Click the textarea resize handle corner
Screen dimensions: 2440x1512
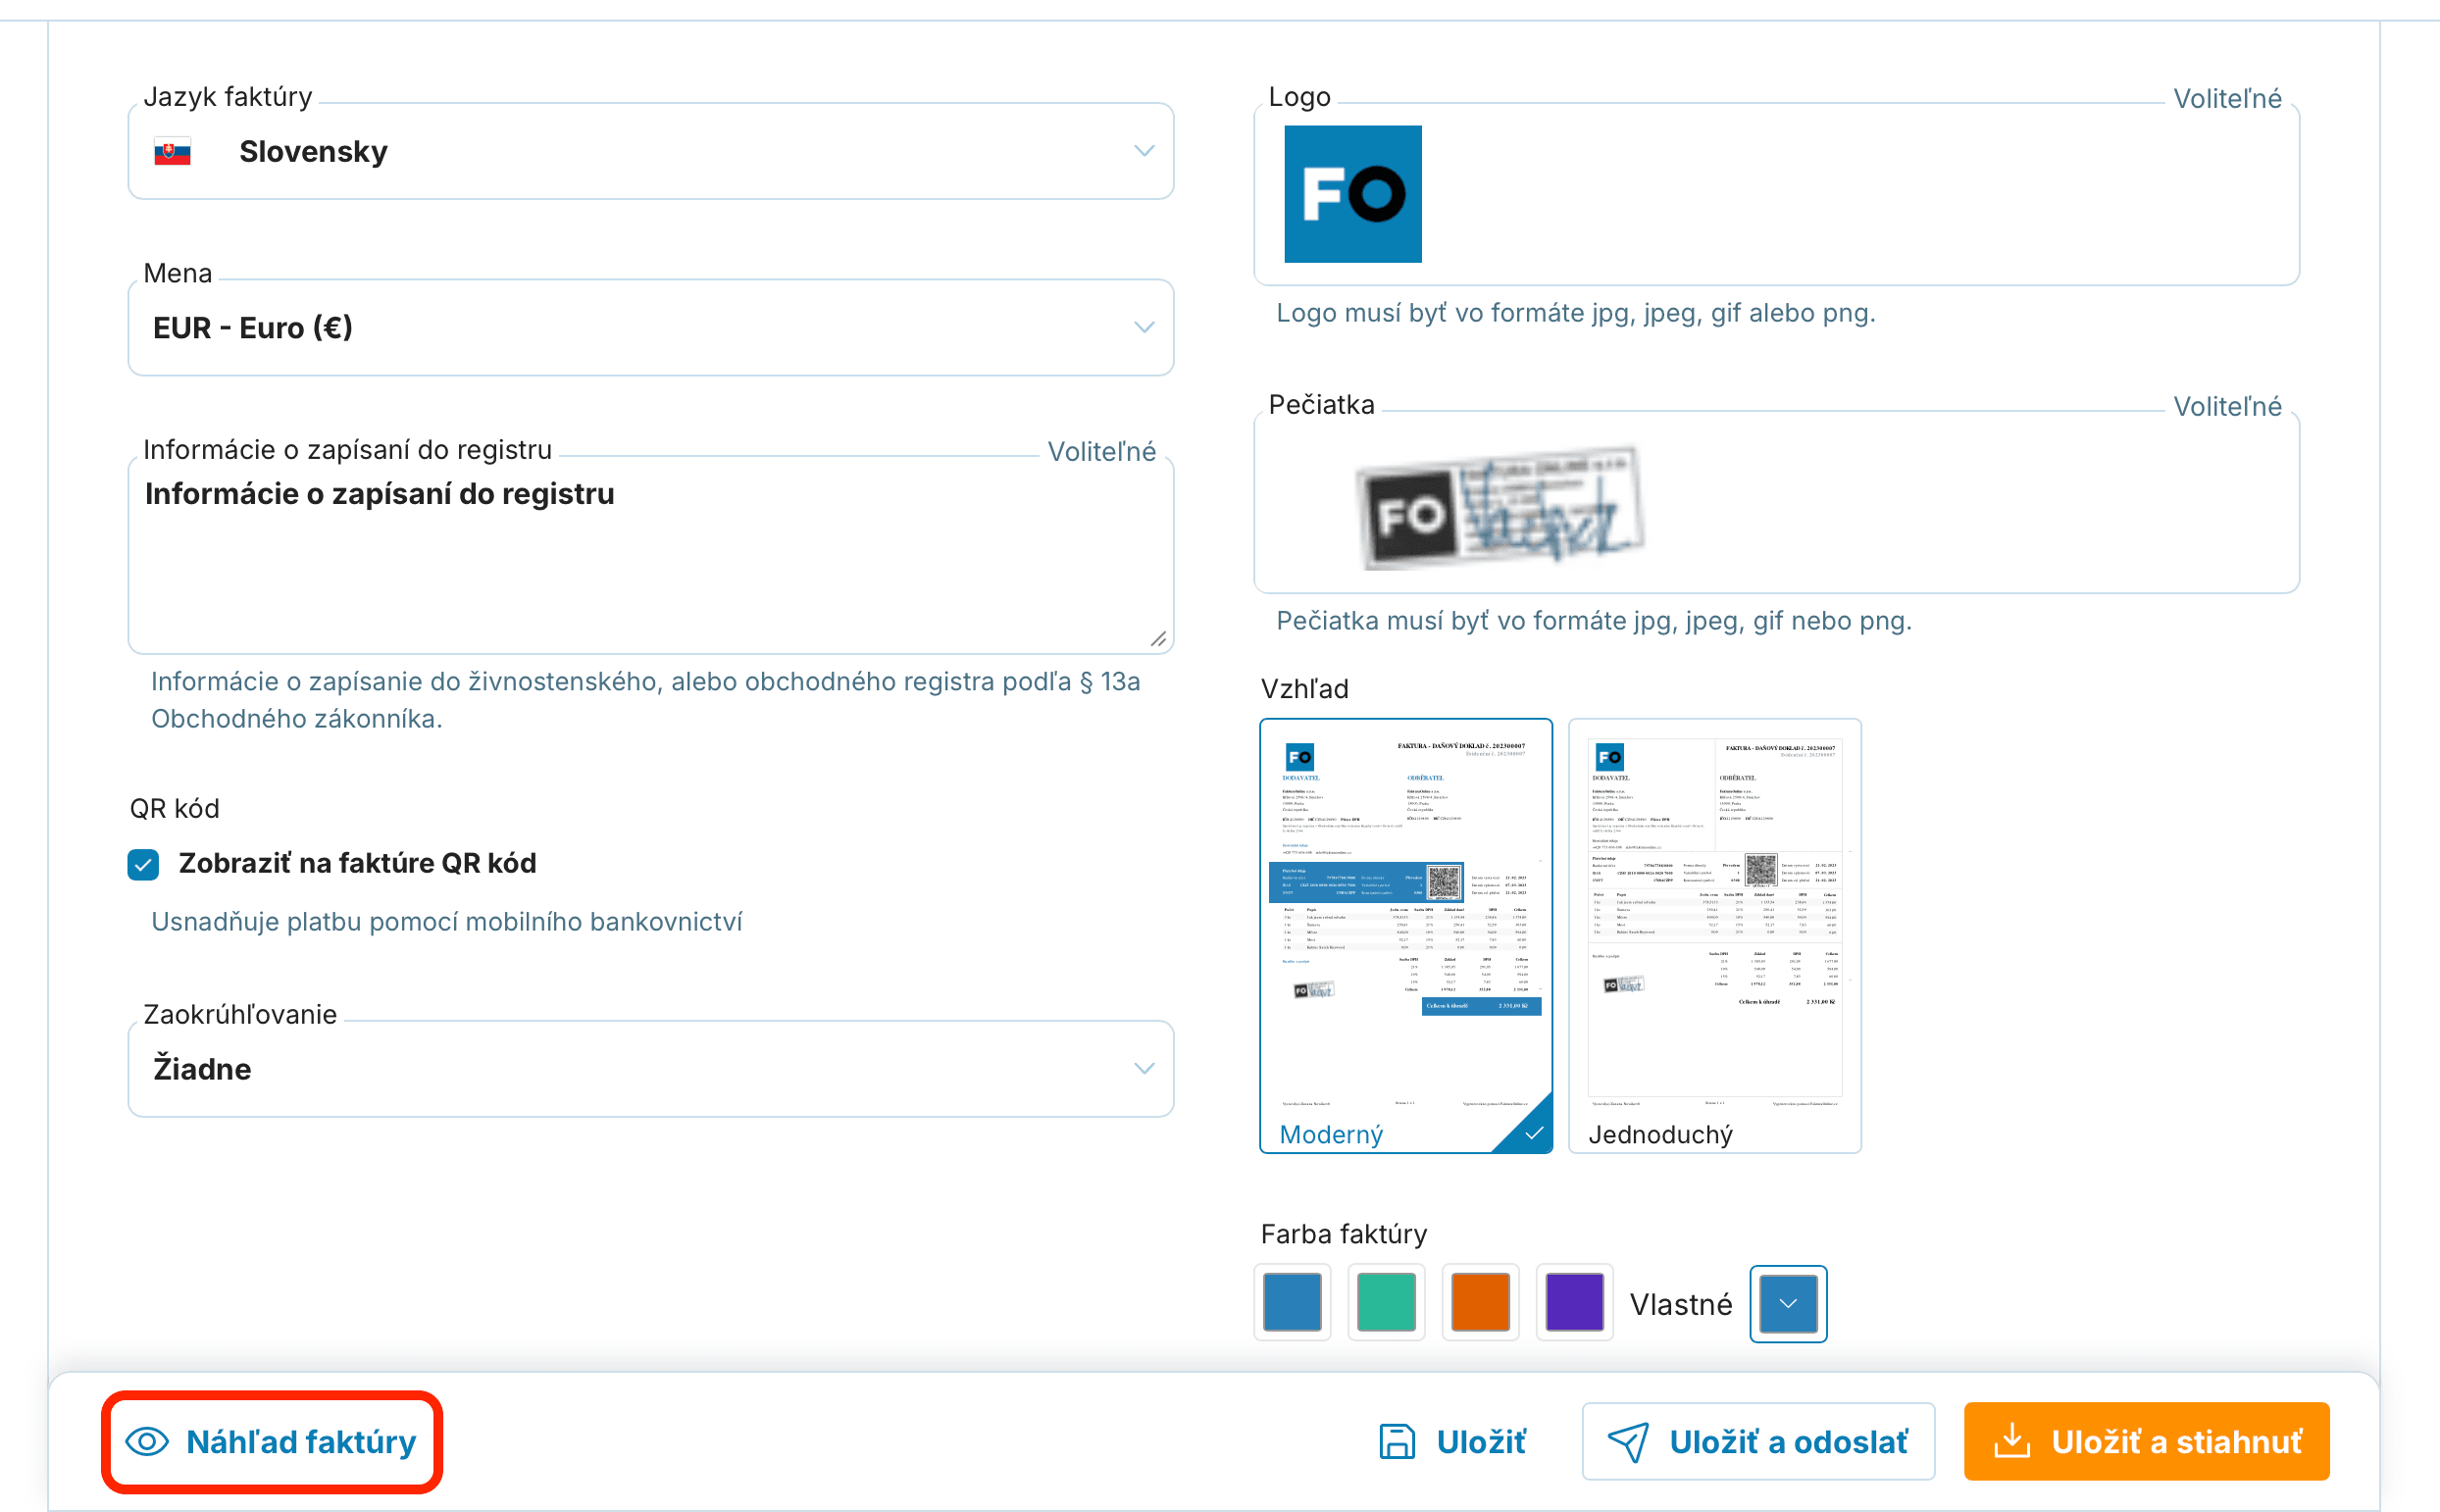coord(1158,638)
